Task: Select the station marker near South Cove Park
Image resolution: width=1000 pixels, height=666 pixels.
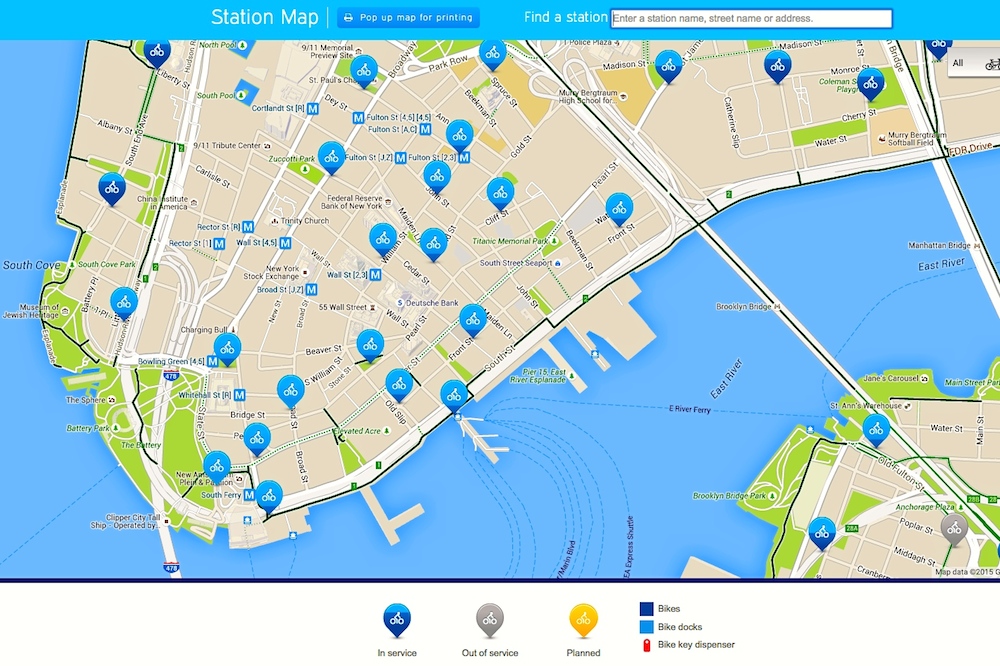Action: (123, 301)
